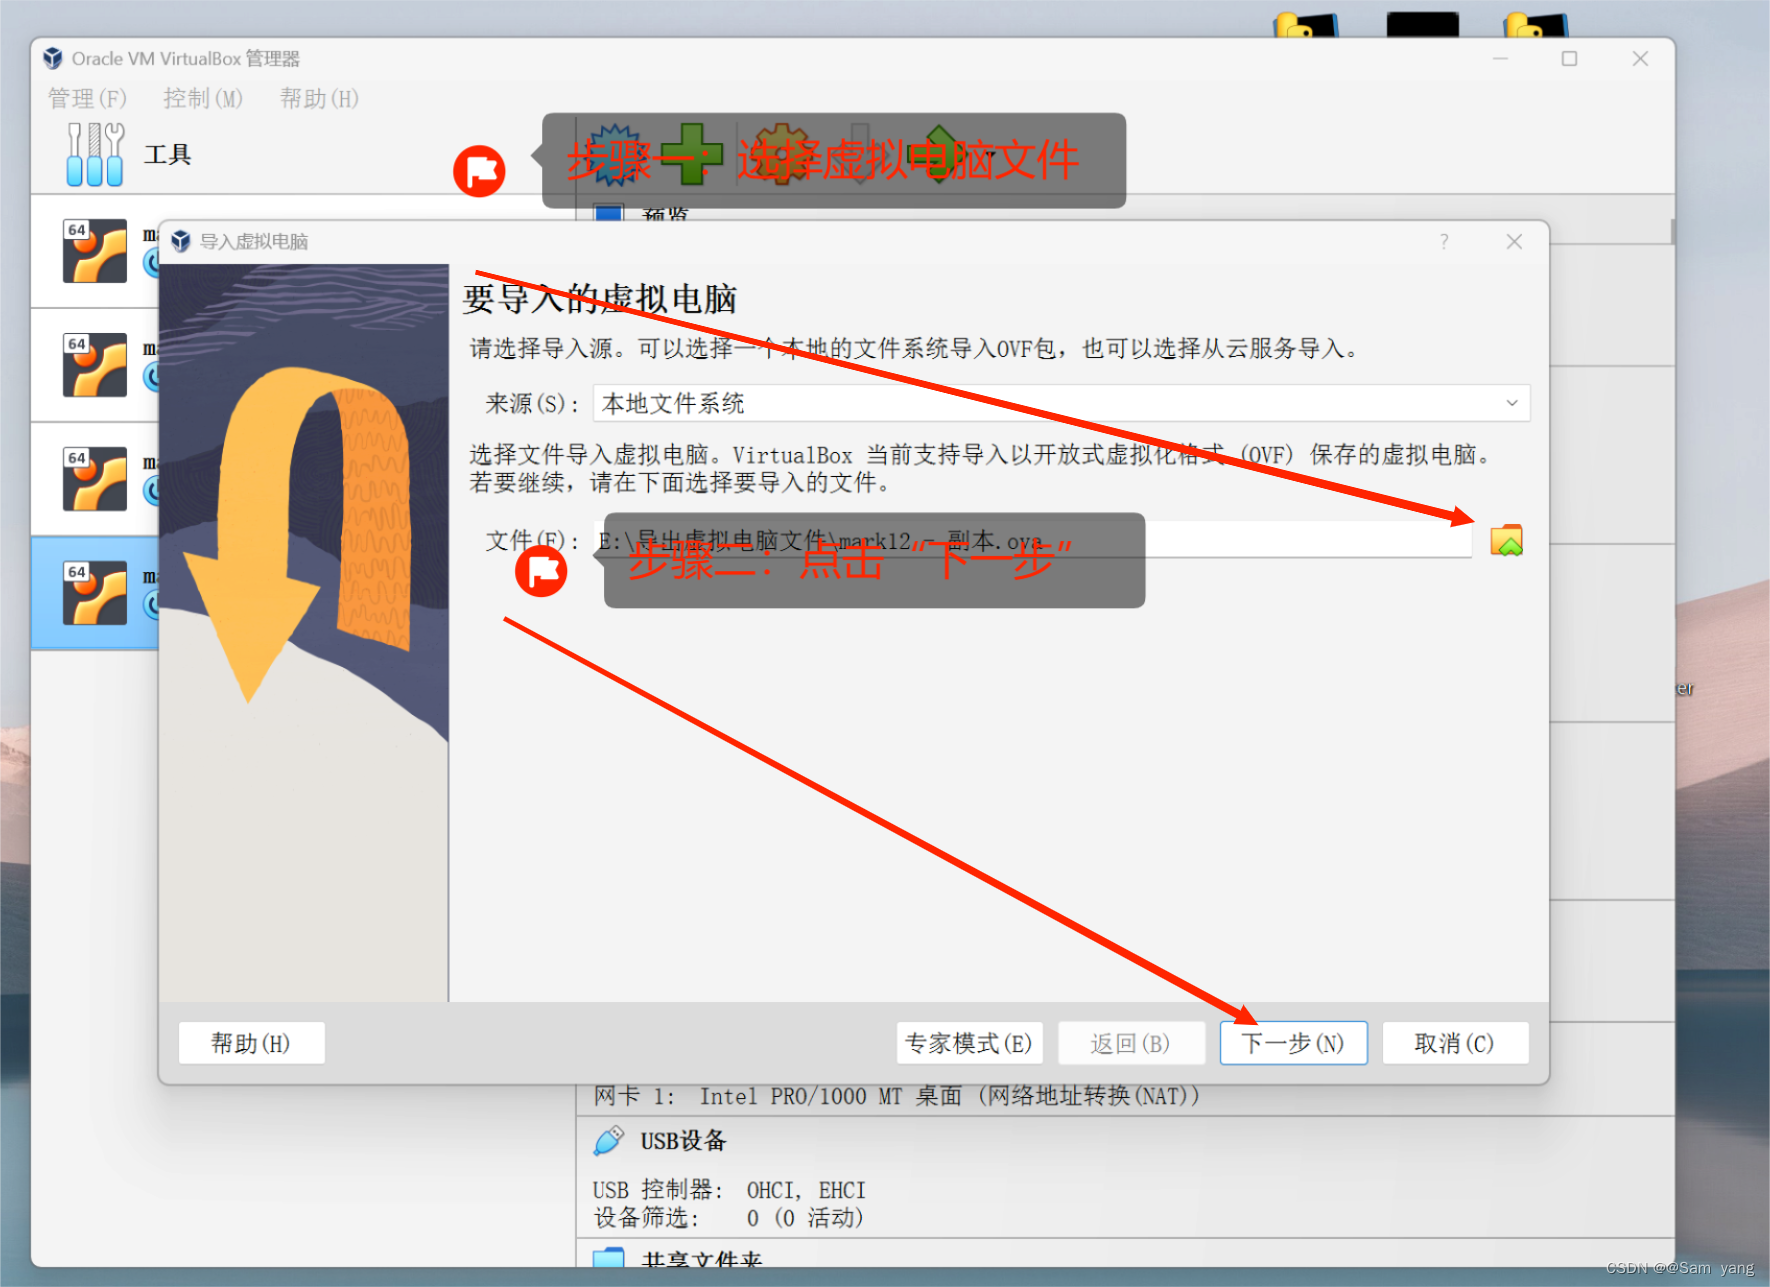
Task: Maximize the VirtualBox manager window
Action: point(1570,59)
